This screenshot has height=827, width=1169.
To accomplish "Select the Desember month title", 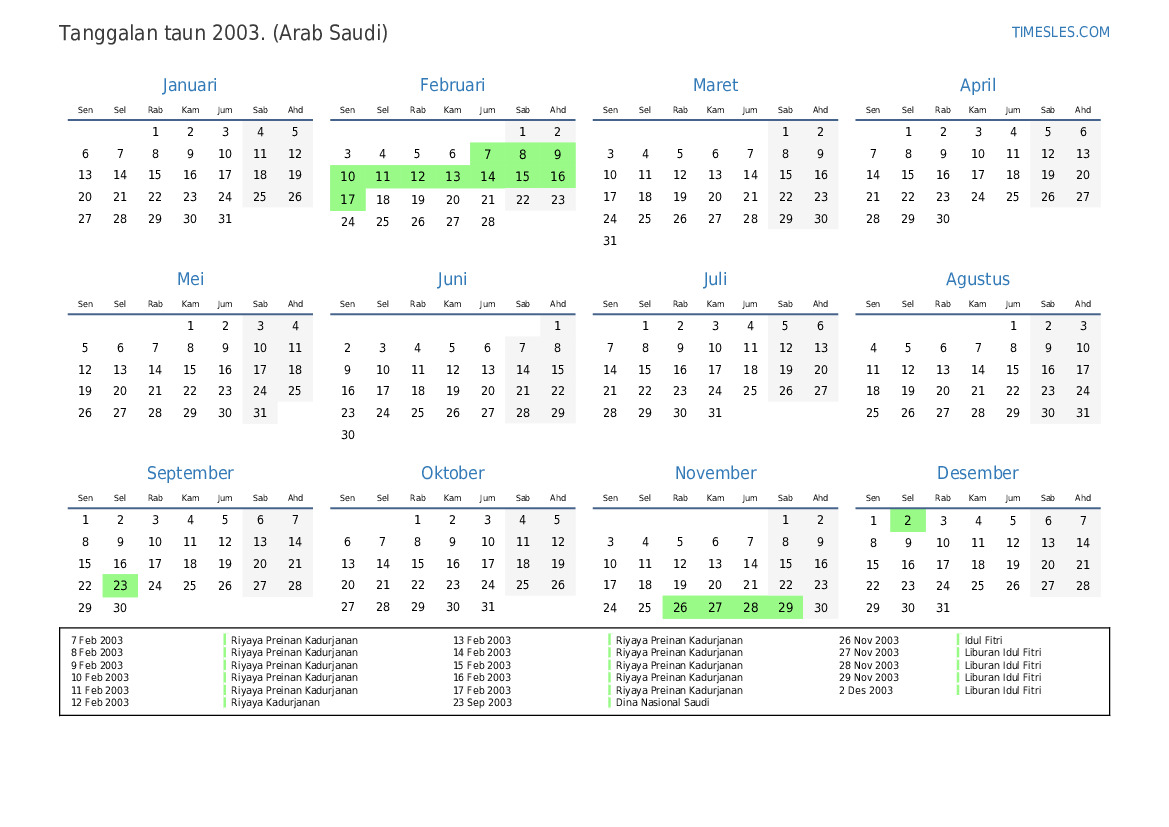I will (x=977, y=473).
